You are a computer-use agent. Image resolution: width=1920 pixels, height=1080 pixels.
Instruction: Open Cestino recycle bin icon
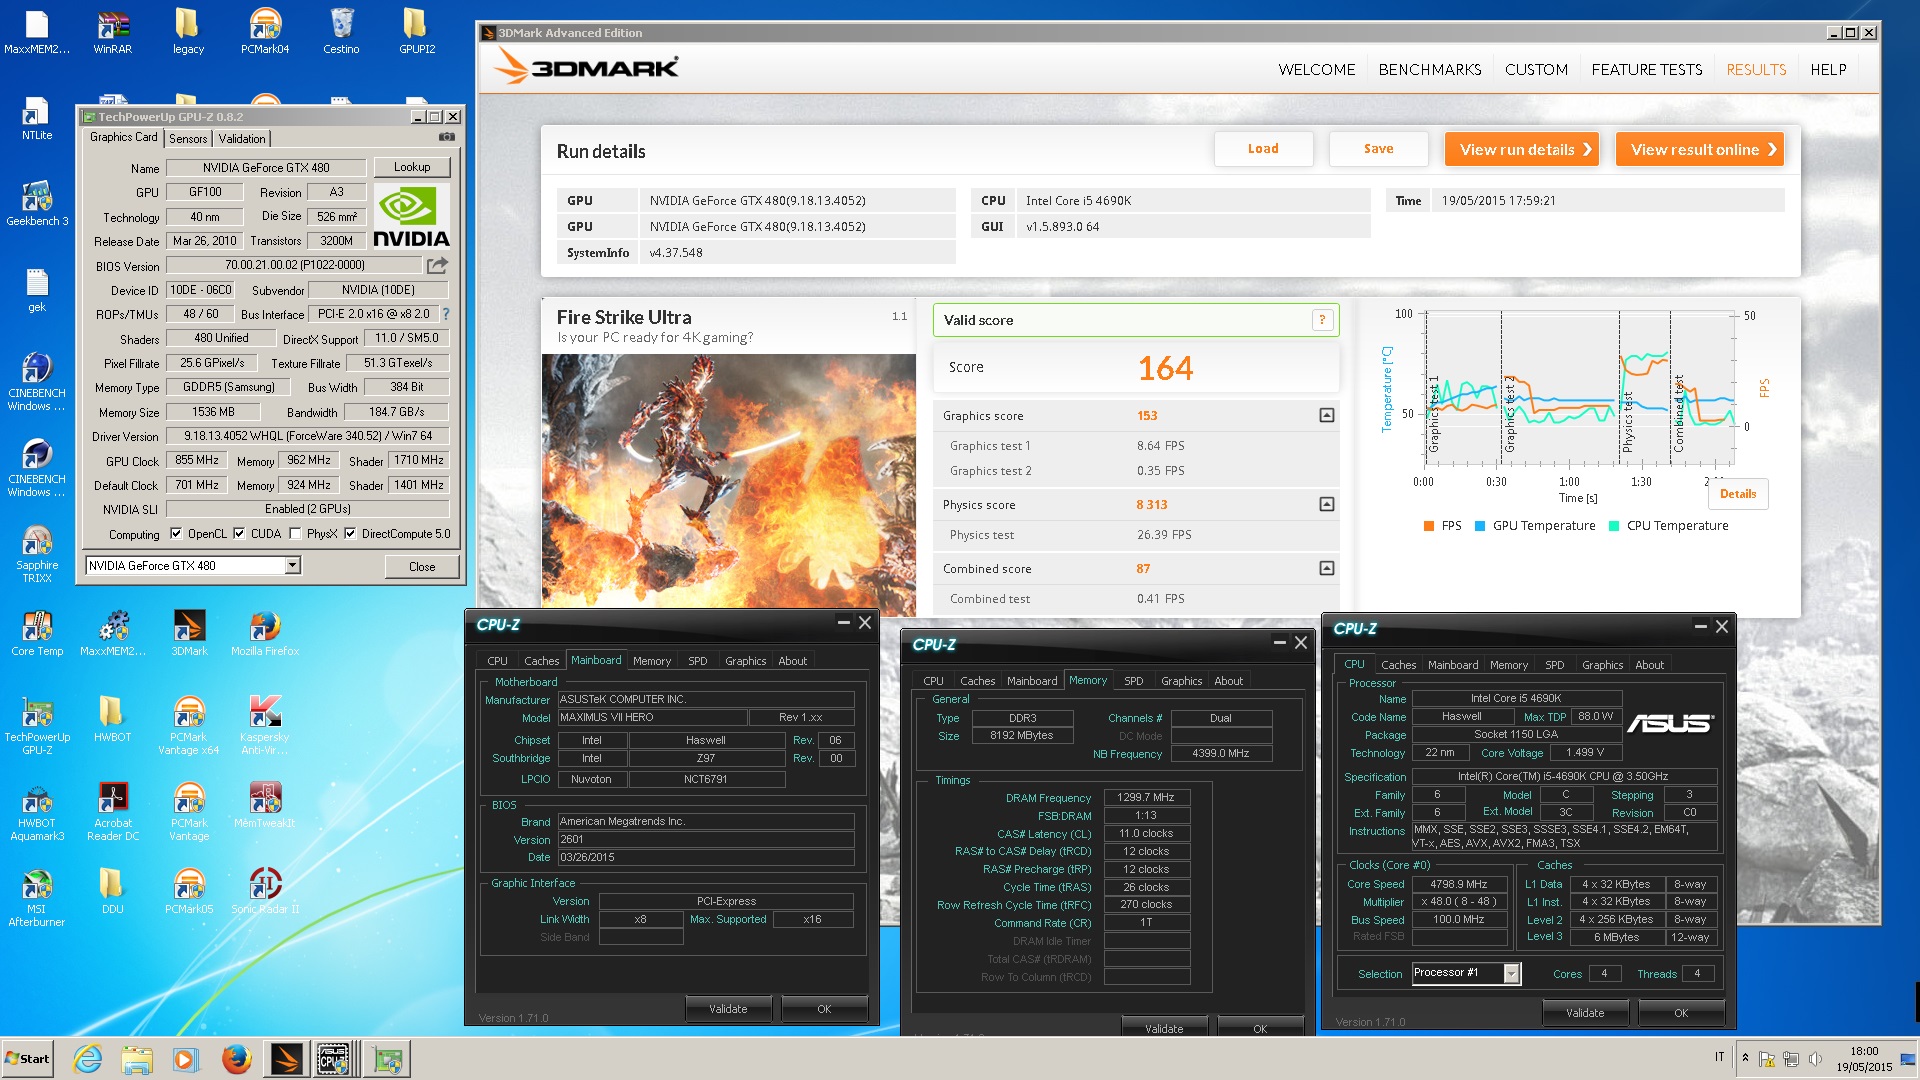pyautogui.click(x=341, y=30)
